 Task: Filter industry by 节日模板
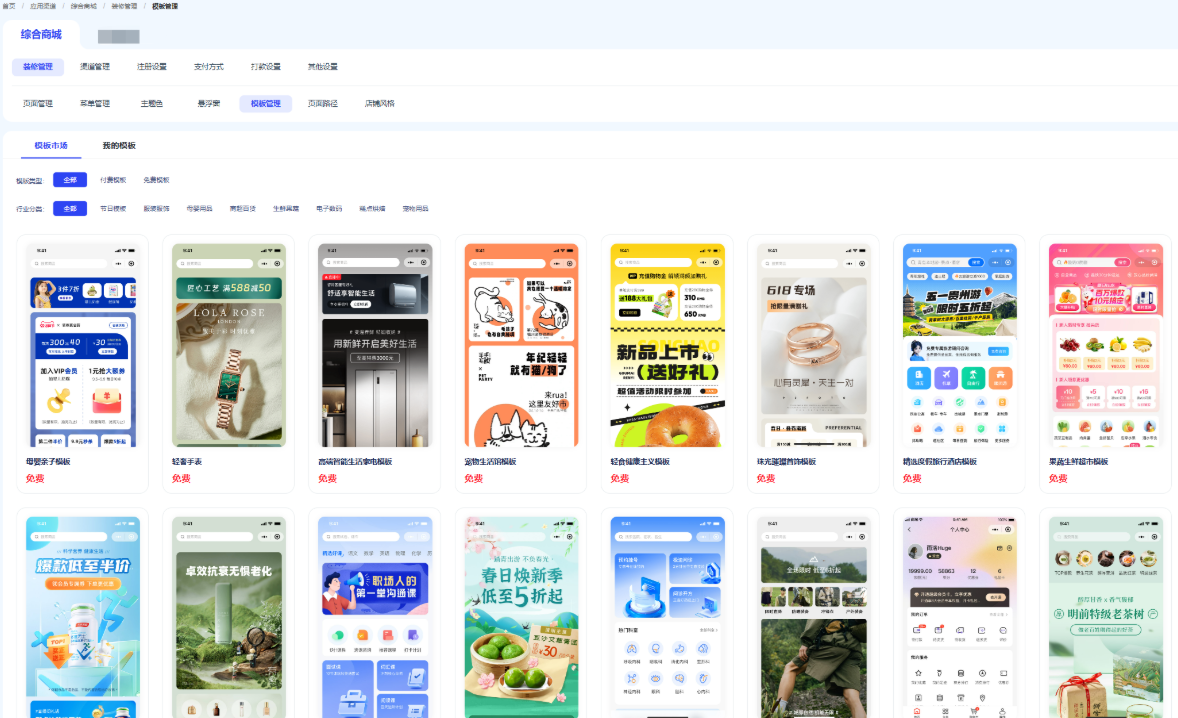[x=113, y=209]
